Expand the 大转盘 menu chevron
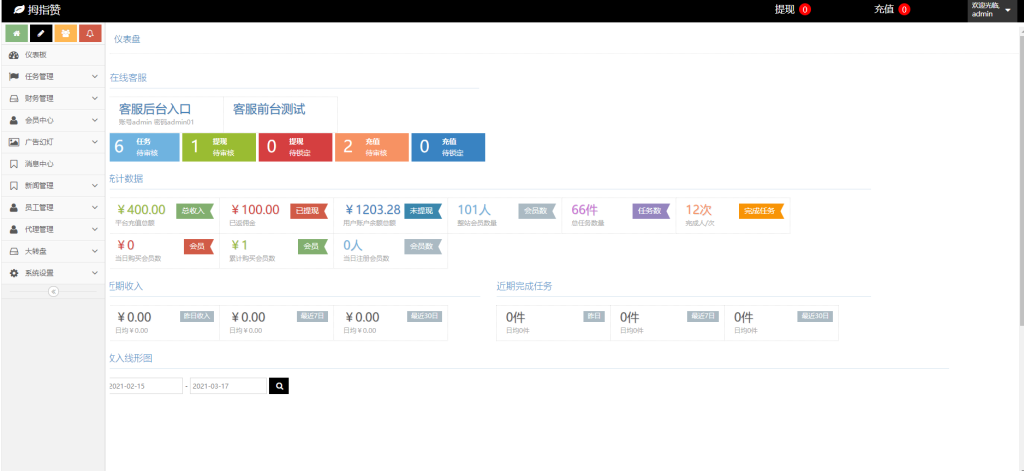The image size is (1024, 471). coord(95,251)
